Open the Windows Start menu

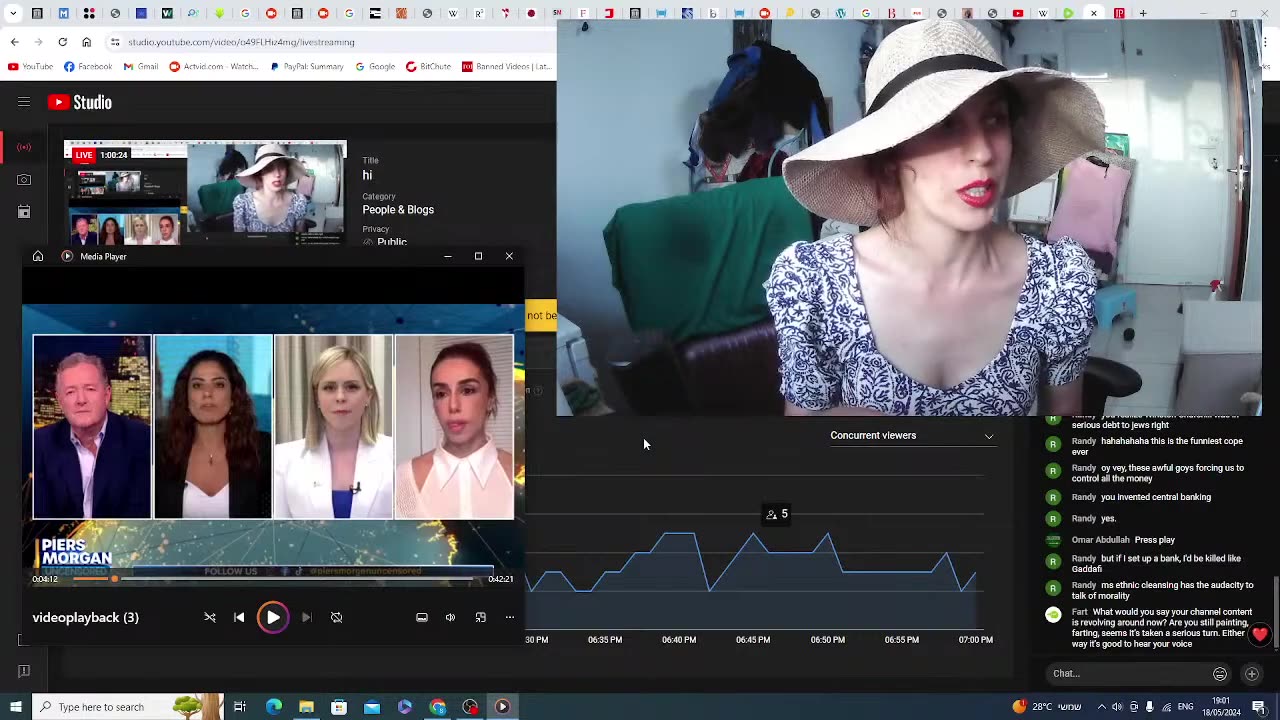[15, 707]
